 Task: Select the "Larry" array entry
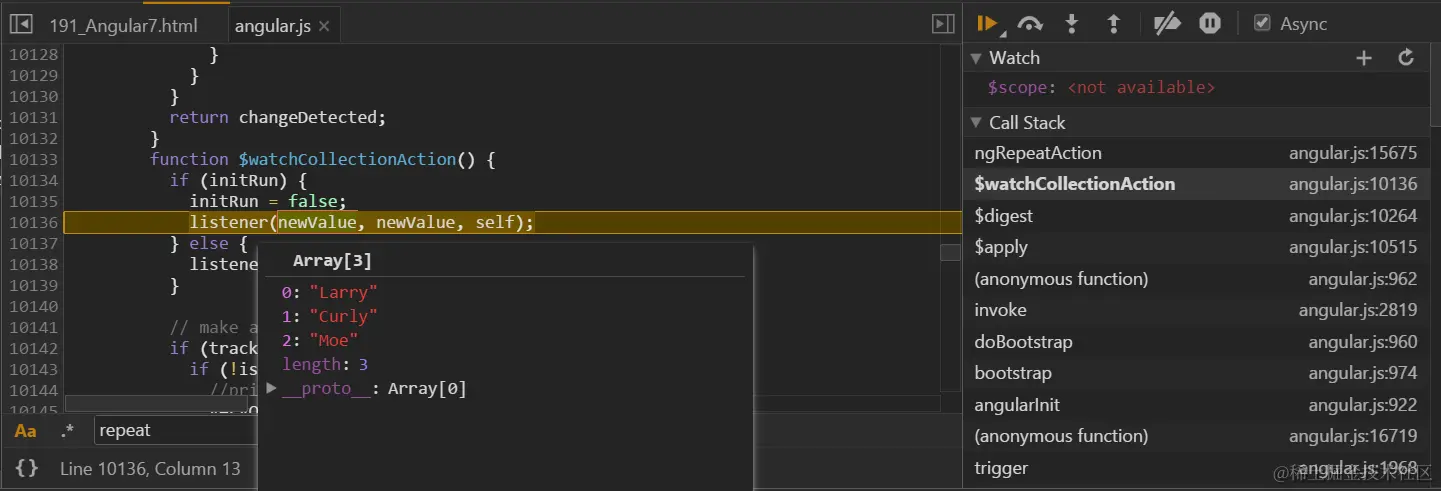330,292
